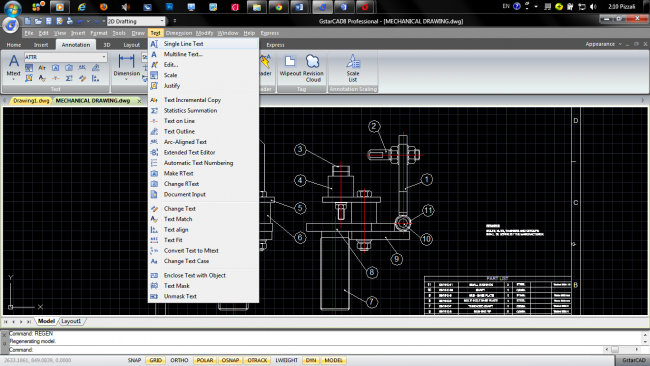Toggle SNAP mode in status bar
The image size is (650, 366).
pos(134,360)
